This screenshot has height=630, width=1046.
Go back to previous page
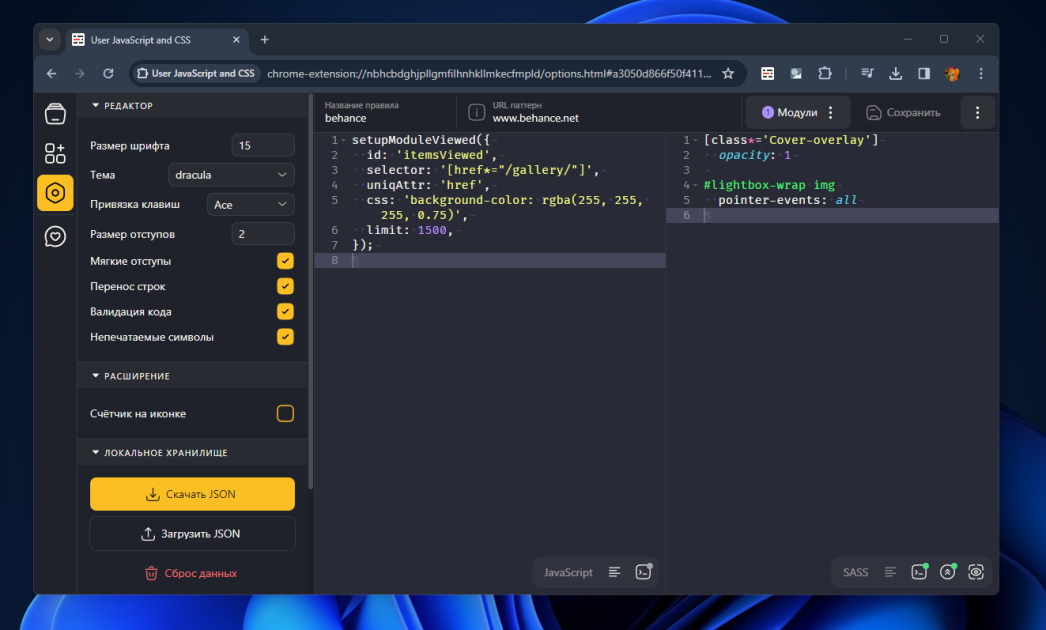point(51,73)
